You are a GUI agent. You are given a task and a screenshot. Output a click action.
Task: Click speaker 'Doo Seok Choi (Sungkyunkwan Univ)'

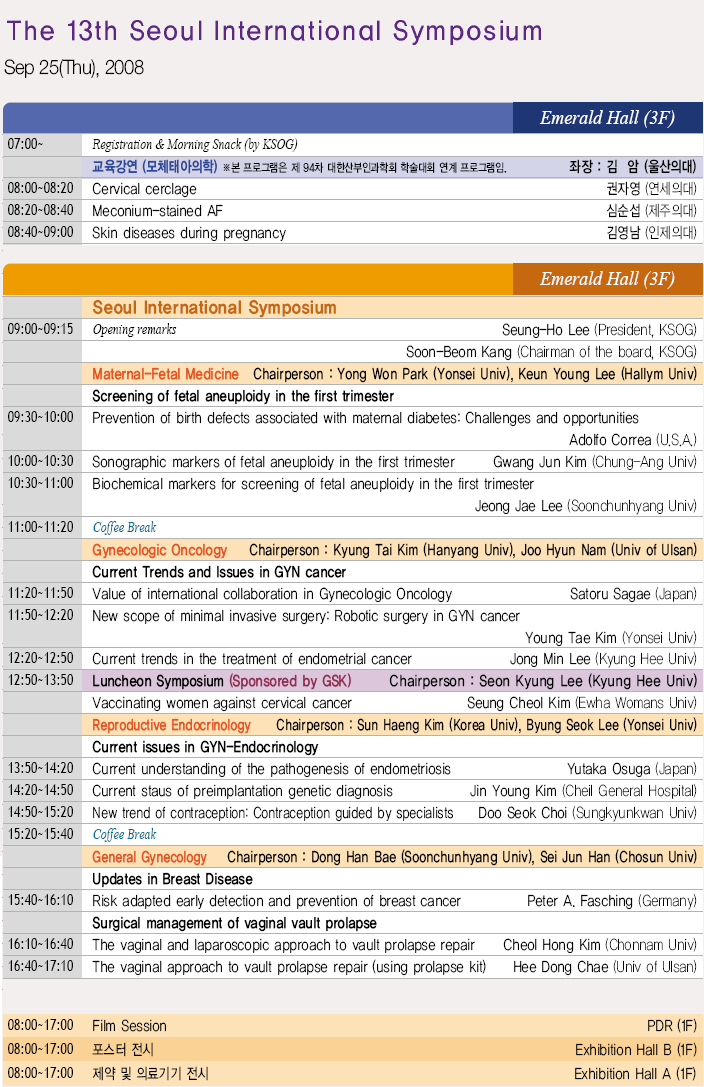click(588, 813)
